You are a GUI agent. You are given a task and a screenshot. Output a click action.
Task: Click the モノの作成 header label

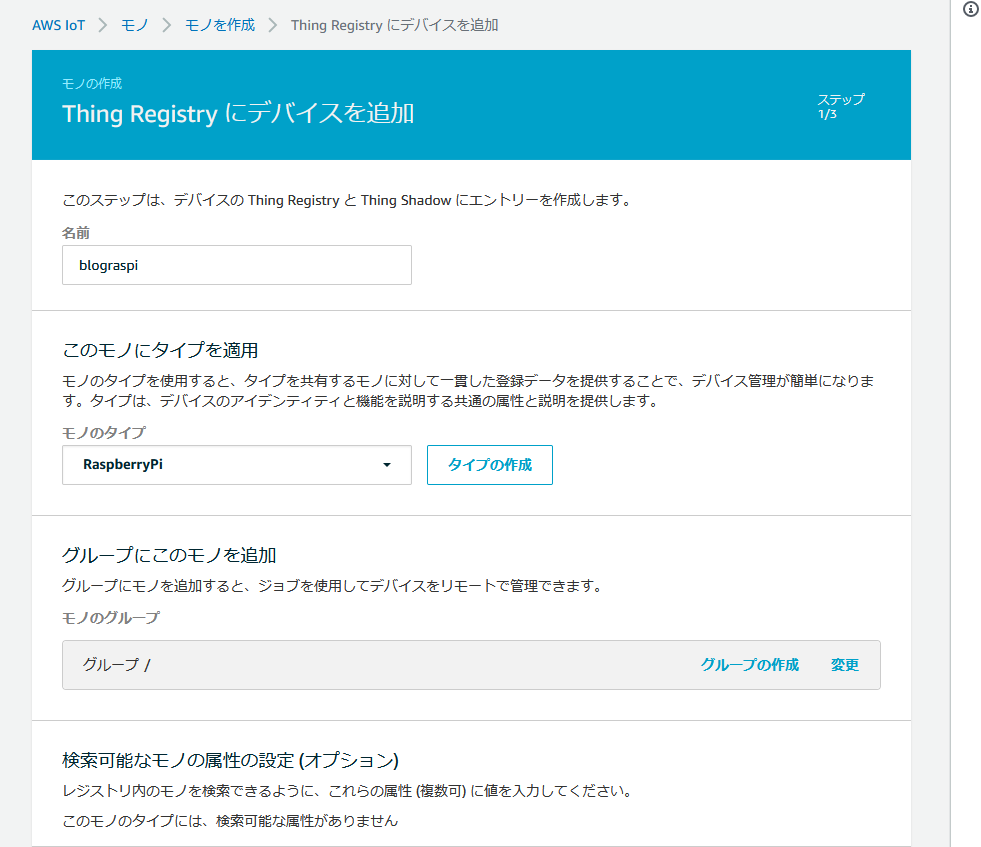point(92,83)
